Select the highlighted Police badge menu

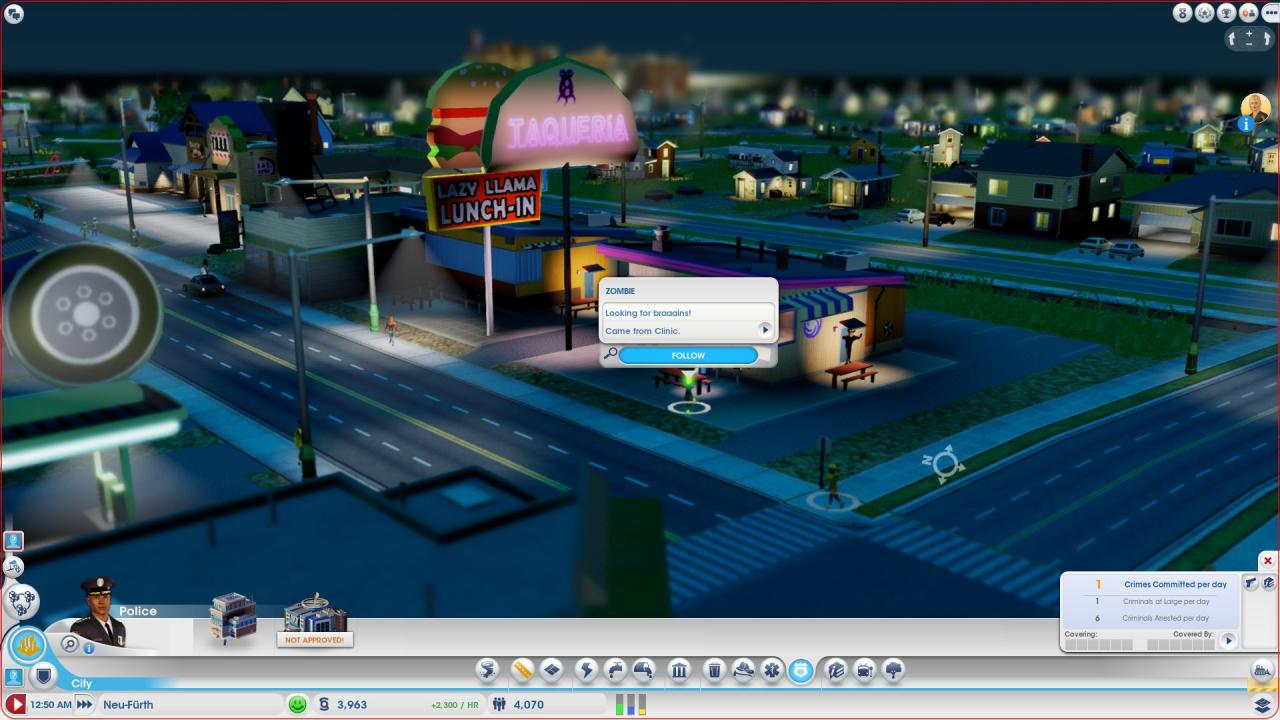pyautogui.click(x=801, y=670)
